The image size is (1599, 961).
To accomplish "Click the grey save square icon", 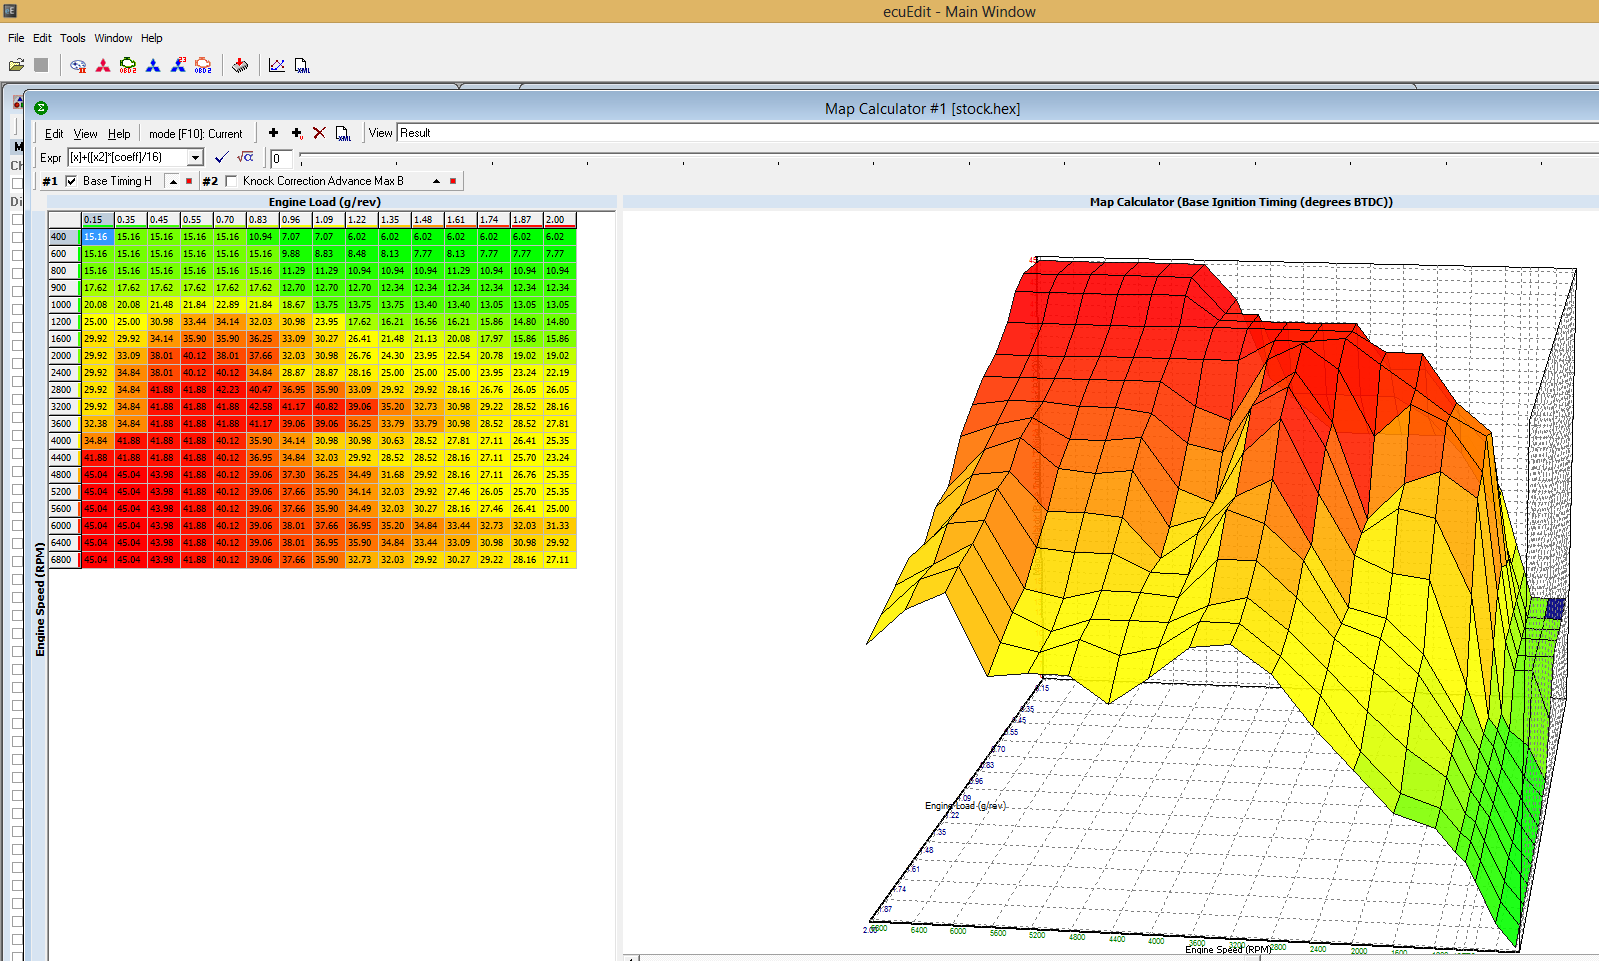I will [x=41, y=65].
